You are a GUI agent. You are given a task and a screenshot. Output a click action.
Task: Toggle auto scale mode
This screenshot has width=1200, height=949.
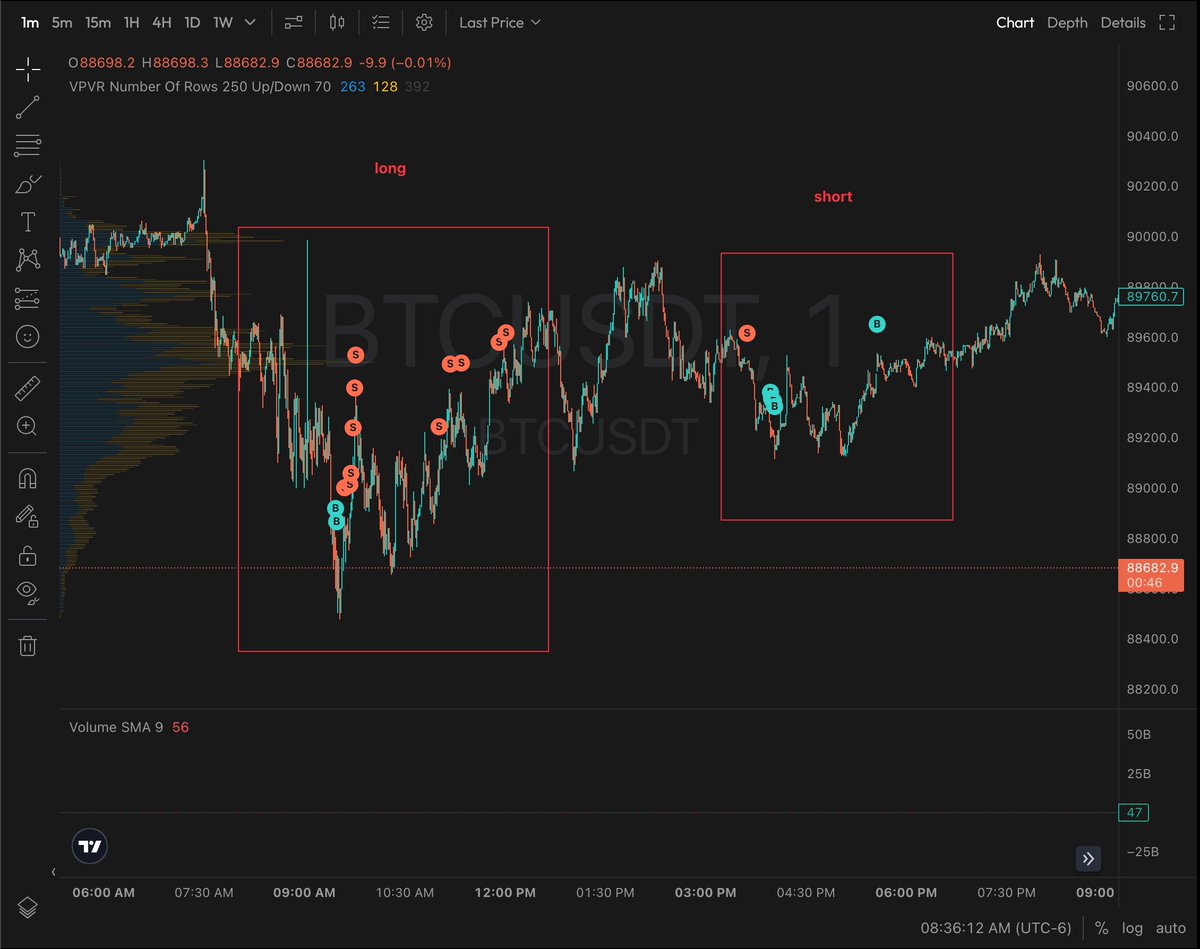coord(1170,927)
